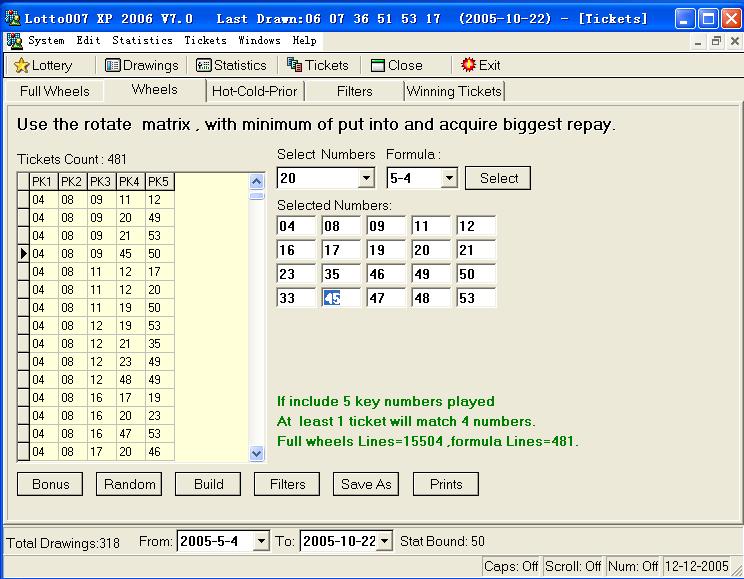Click PK5 cell 35 in ticket list
The height and width of the screenshot is (579, 744).
[x=159, y=344]
